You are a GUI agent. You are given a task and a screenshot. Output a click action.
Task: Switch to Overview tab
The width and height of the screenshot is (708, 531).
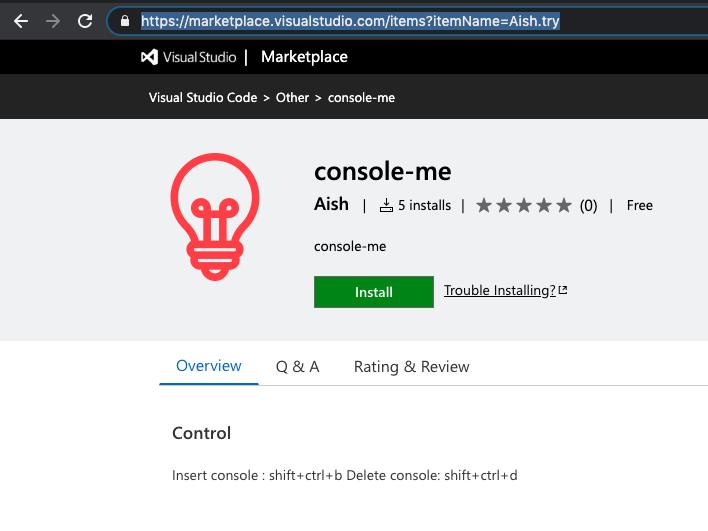[209, 366]
